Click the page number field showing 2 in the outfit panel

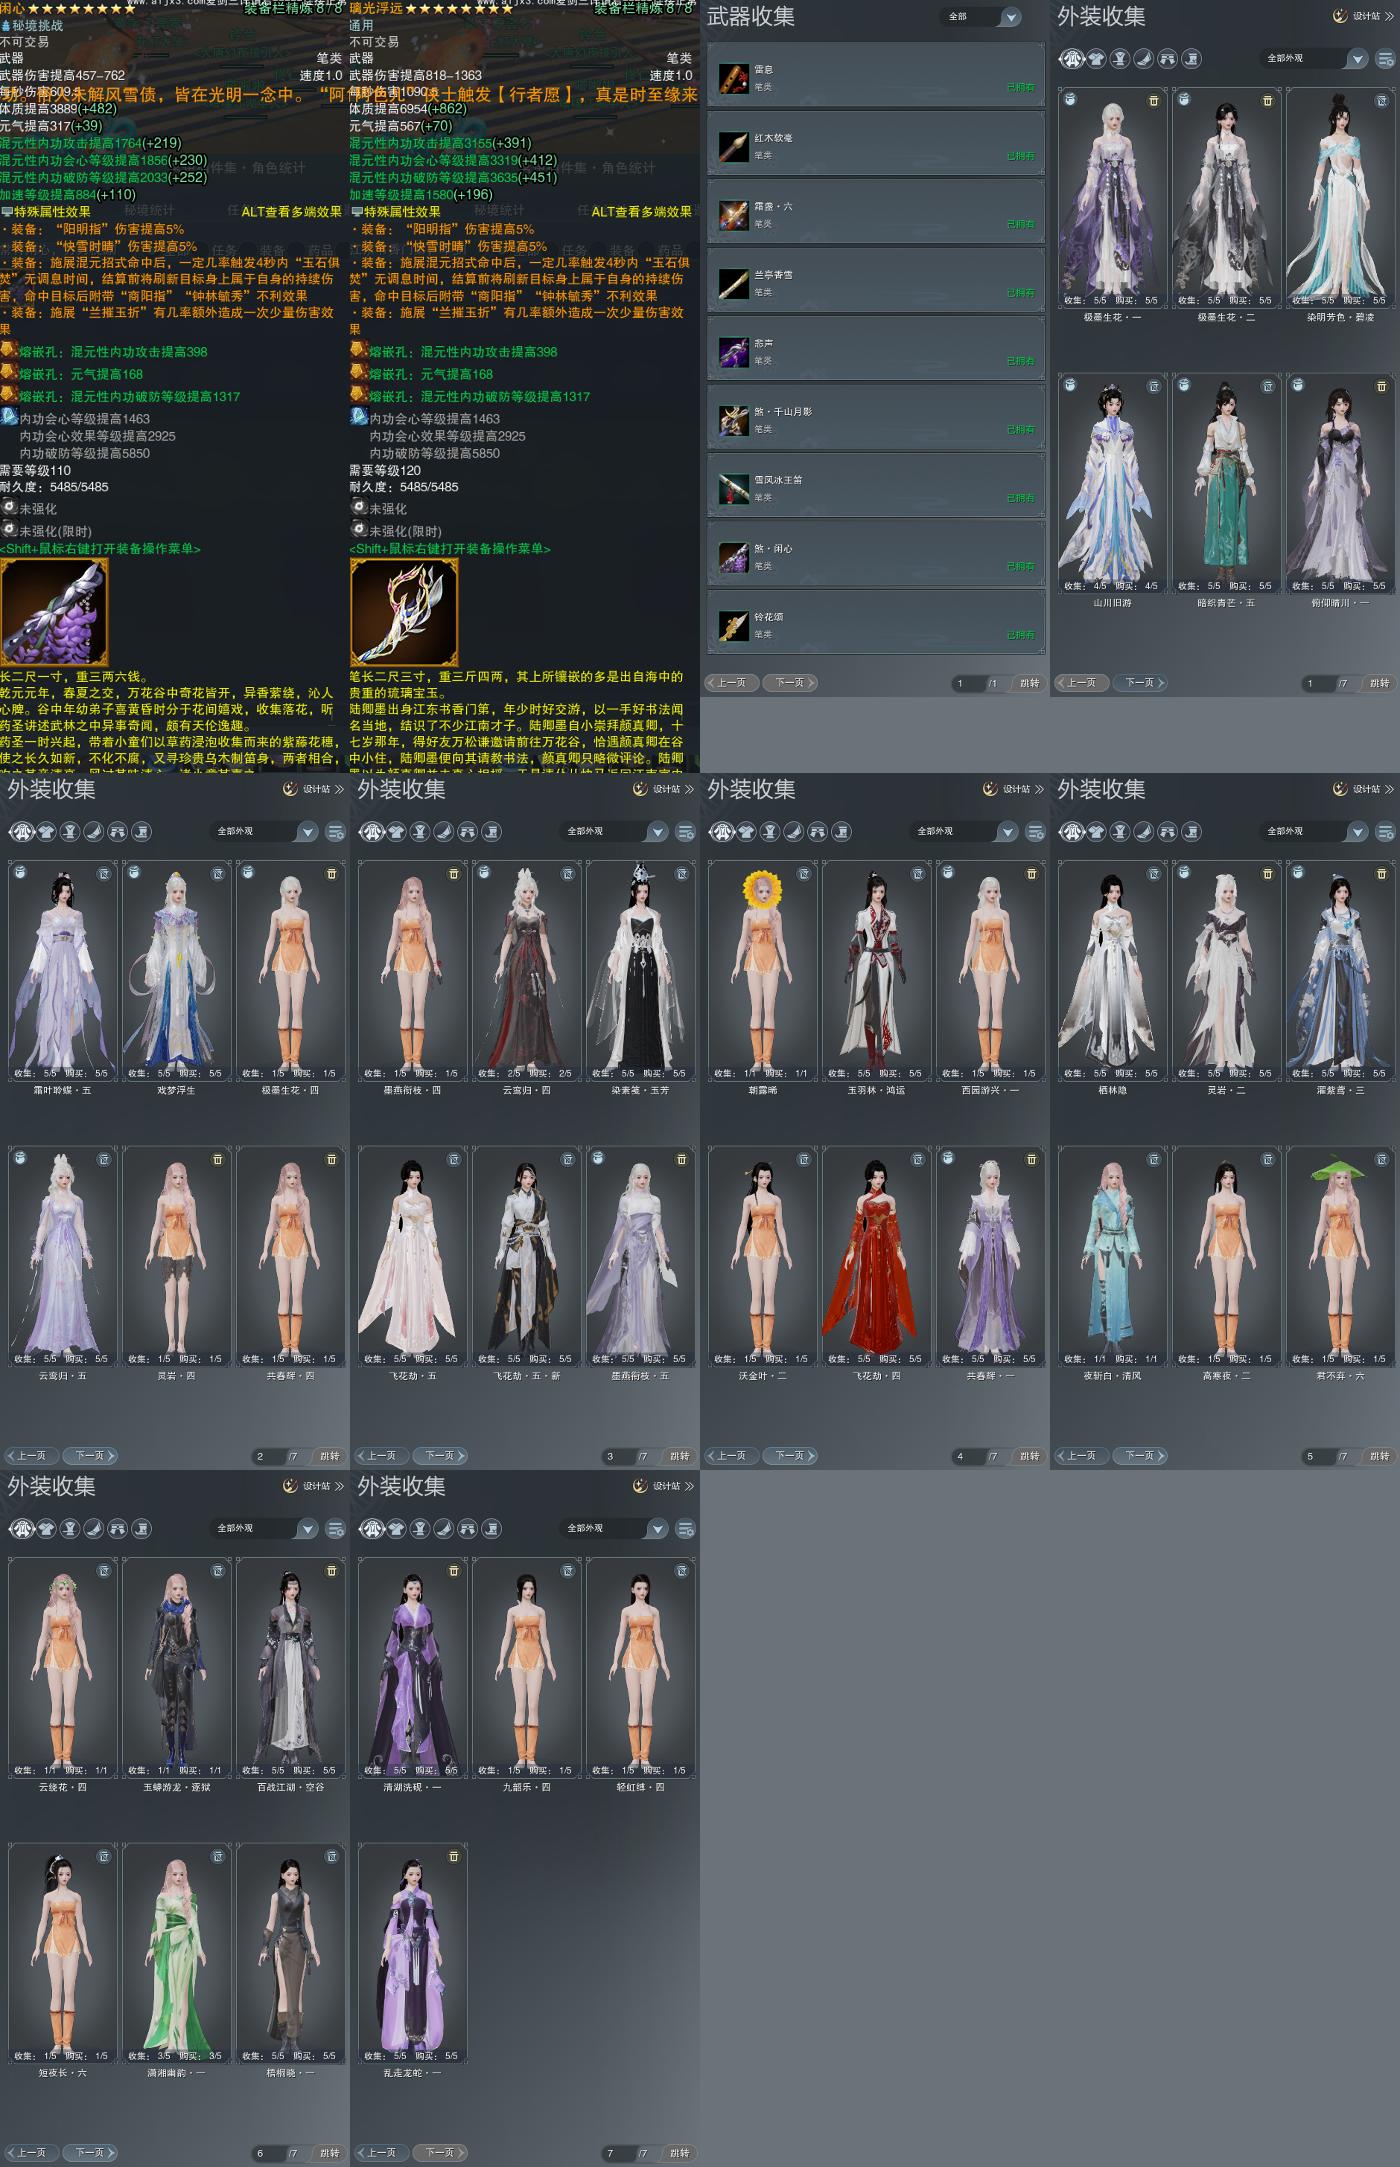pos(268,1456)
